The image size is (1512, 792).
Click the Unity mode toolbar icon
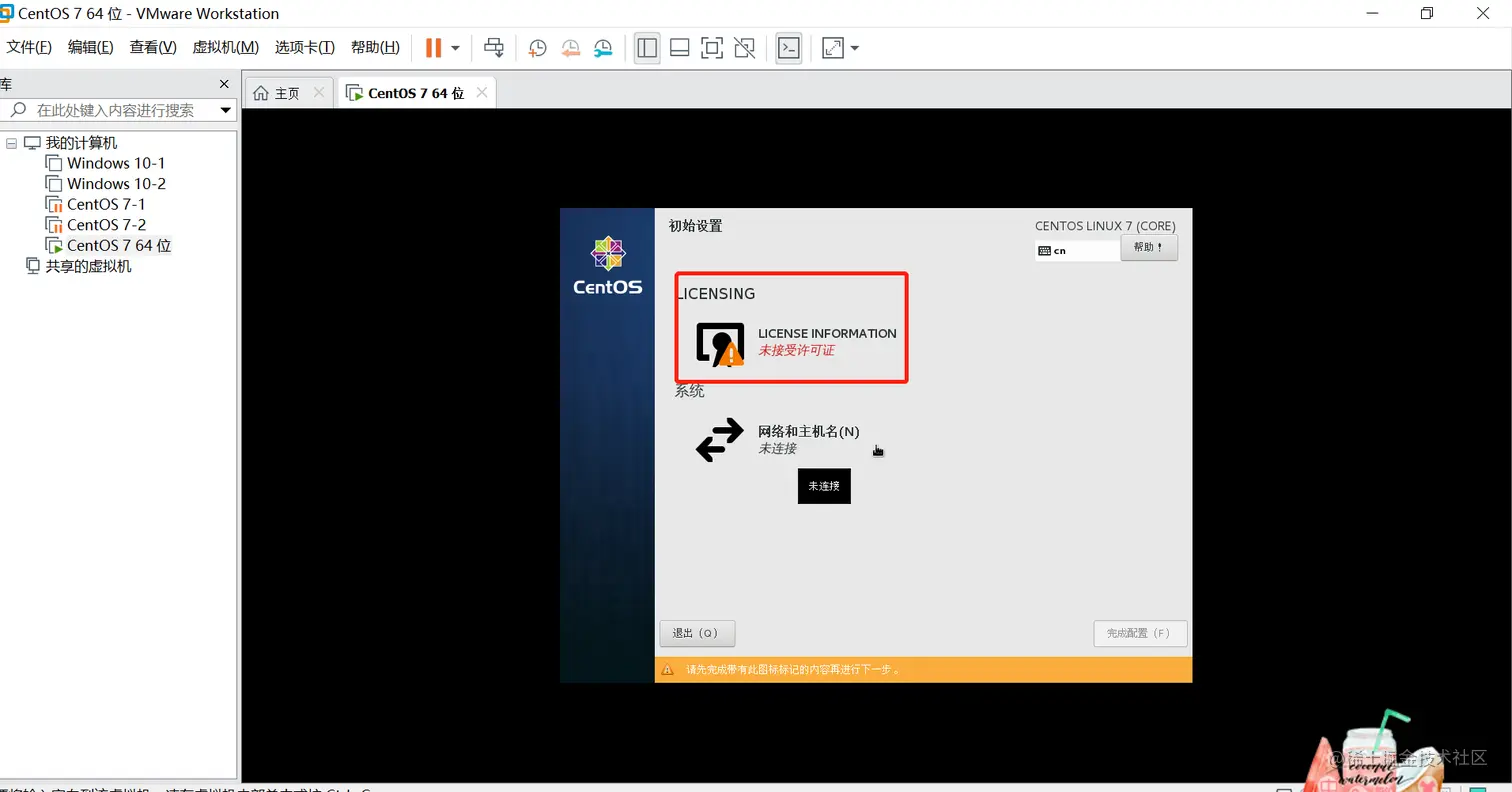coord(744,48)
